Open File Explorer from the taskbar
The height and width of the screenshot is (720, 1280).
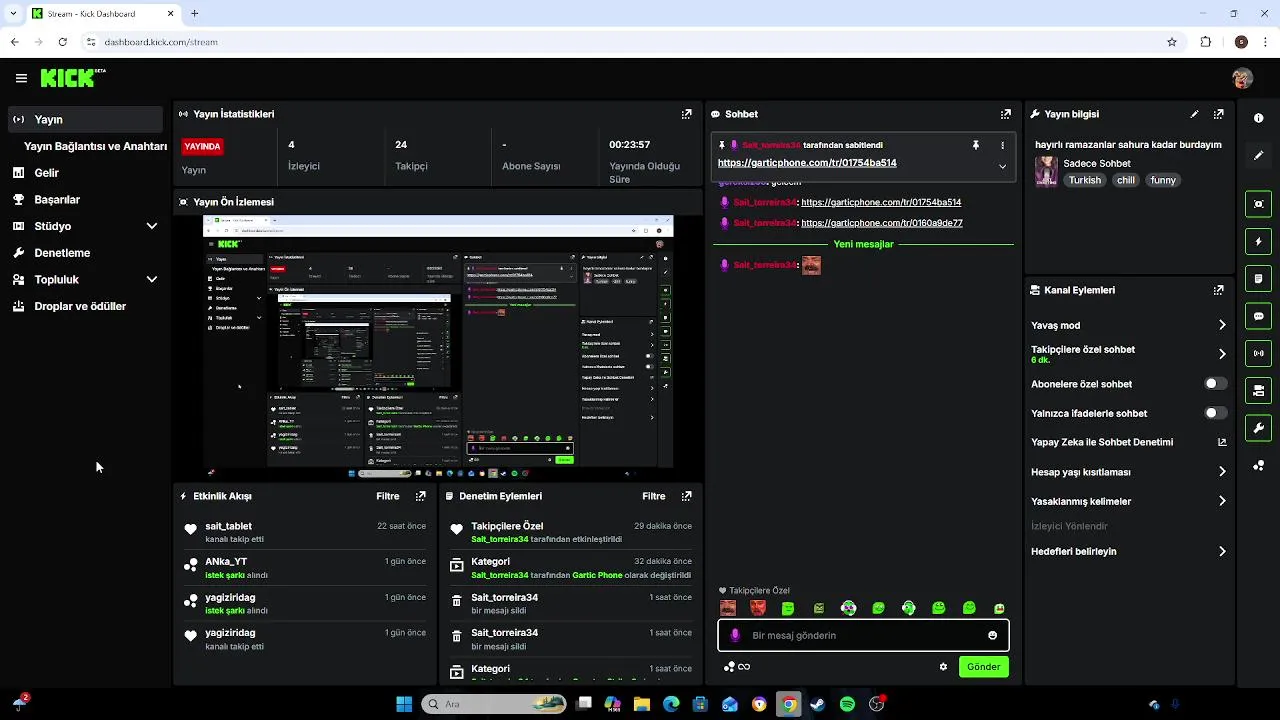click(642, 704)
